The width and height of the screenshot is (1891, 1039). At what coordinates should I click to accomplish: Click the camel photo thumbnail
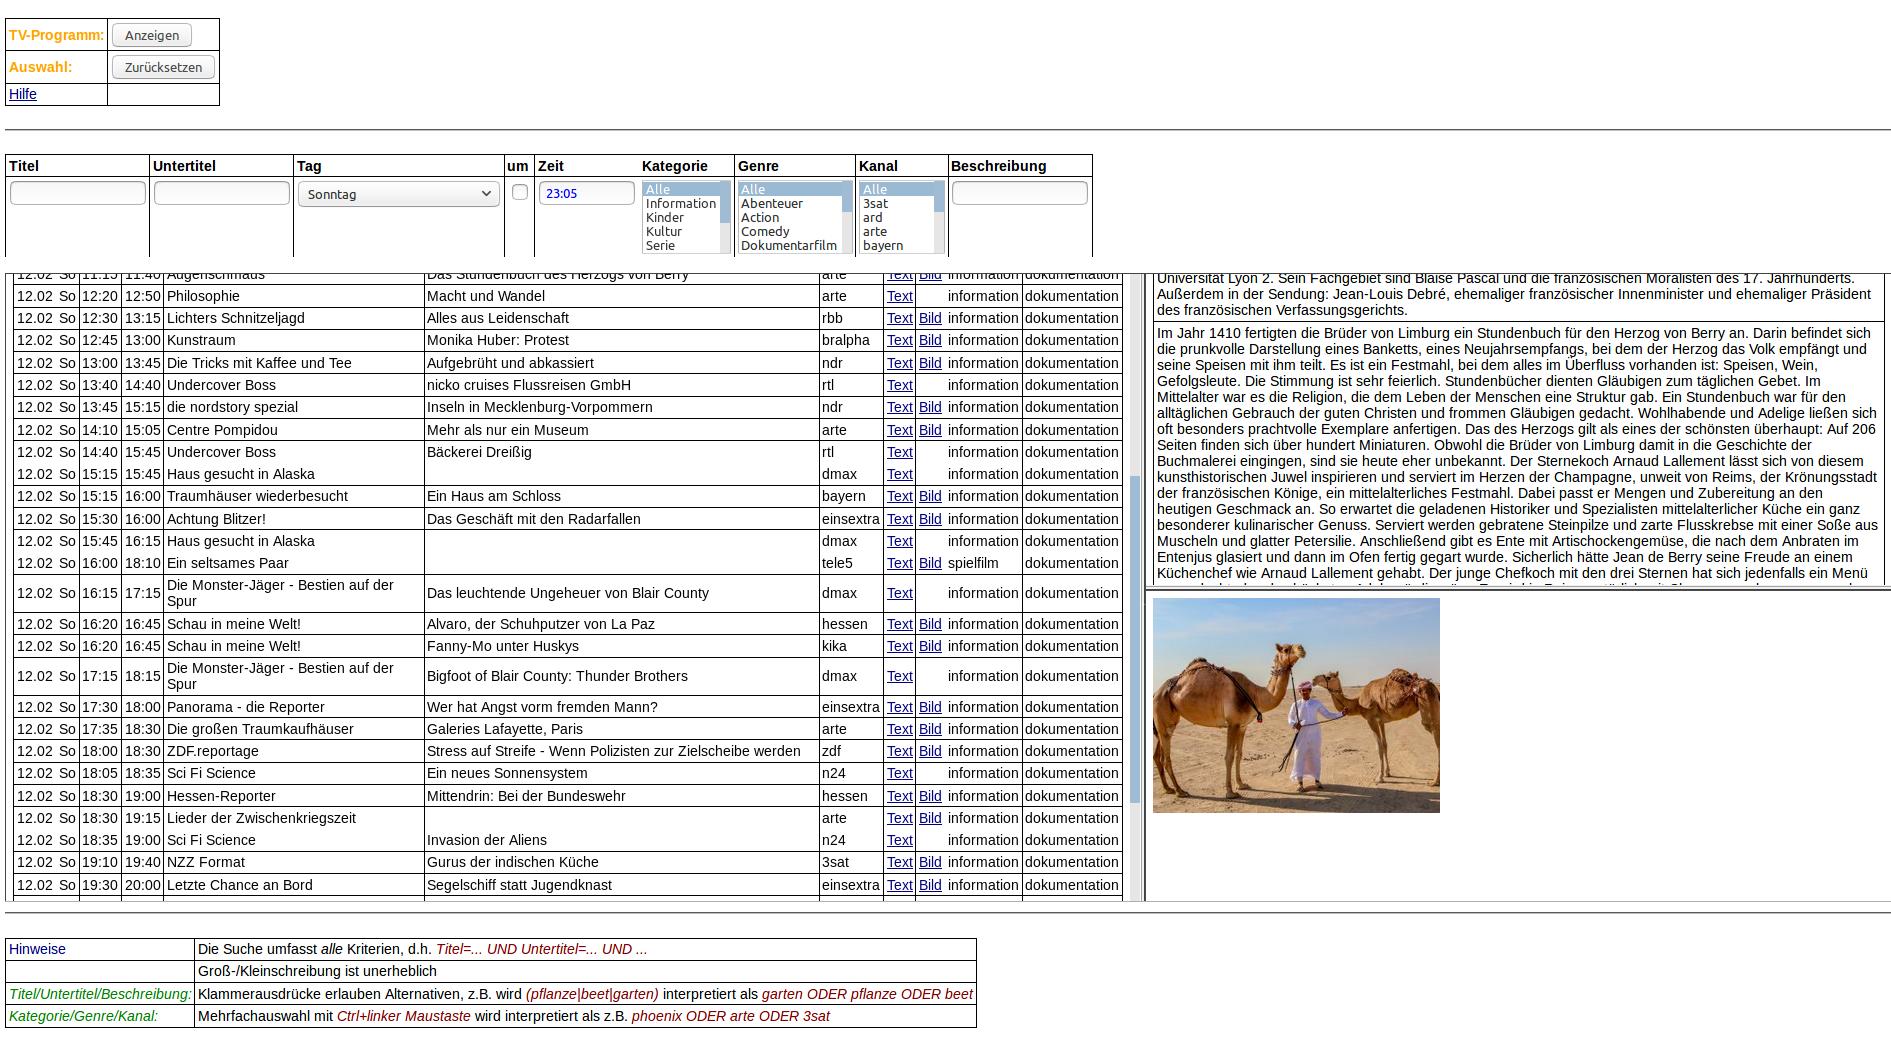click(x=1296, y=705)
